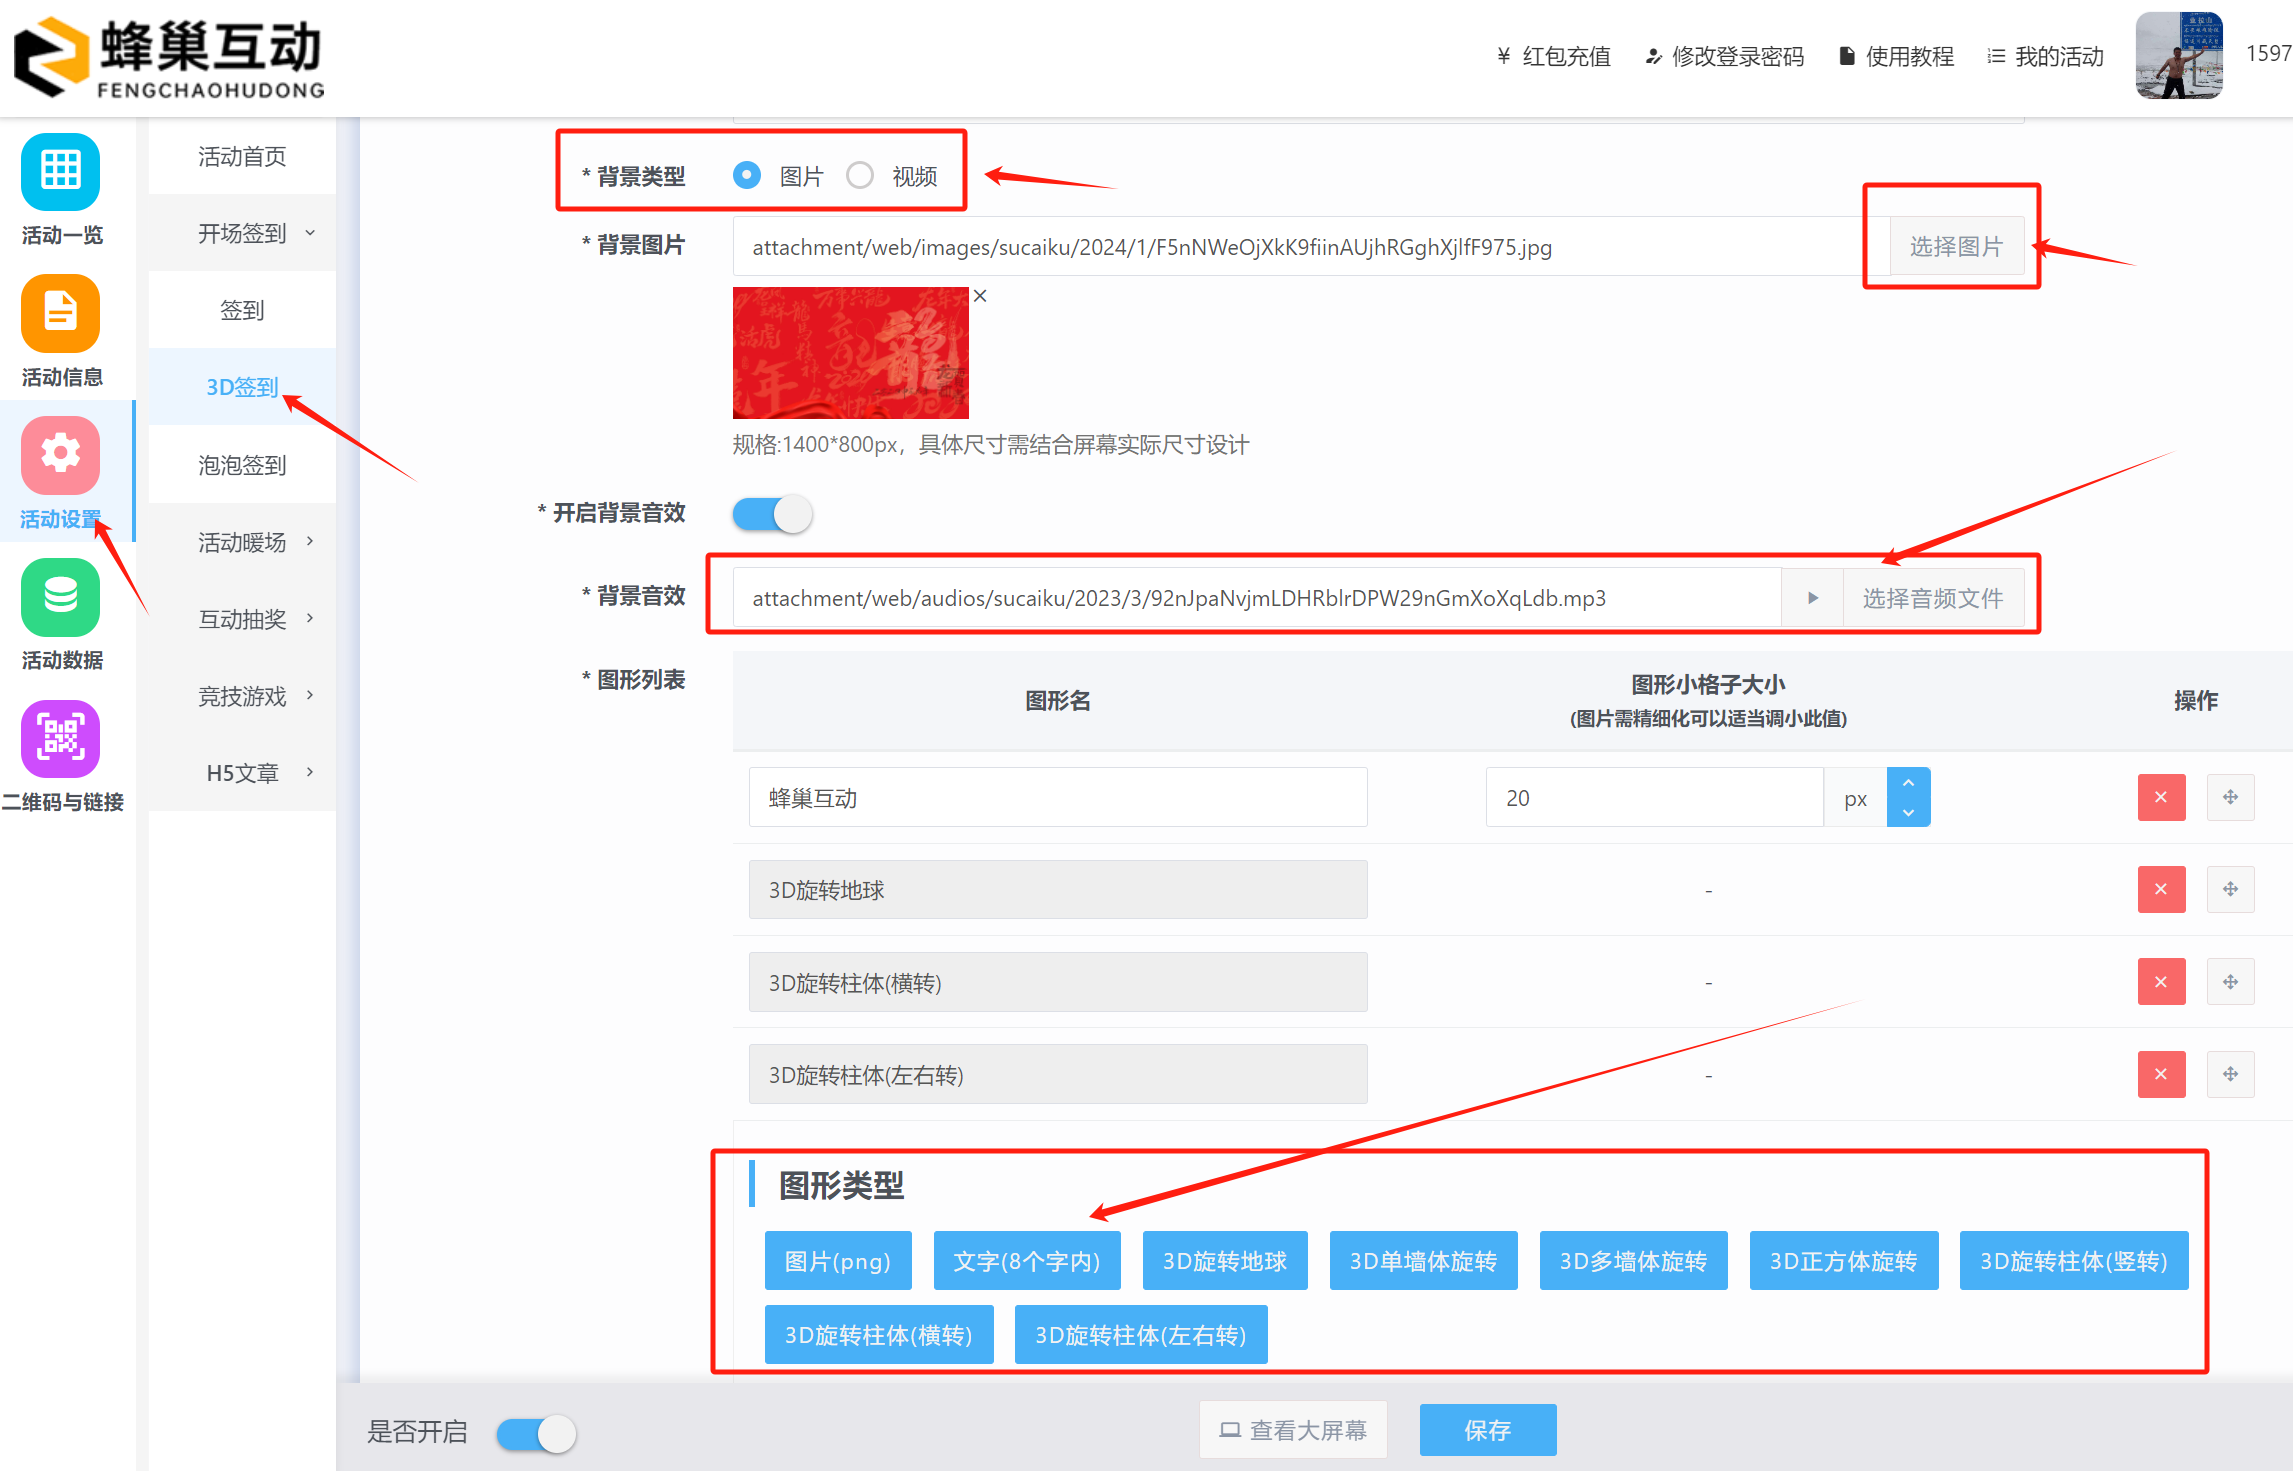The height and width of the screenshot is (1471, 2293).
Task: Open 泡泡签到 submenu item
Action: [x=242, y=465]
